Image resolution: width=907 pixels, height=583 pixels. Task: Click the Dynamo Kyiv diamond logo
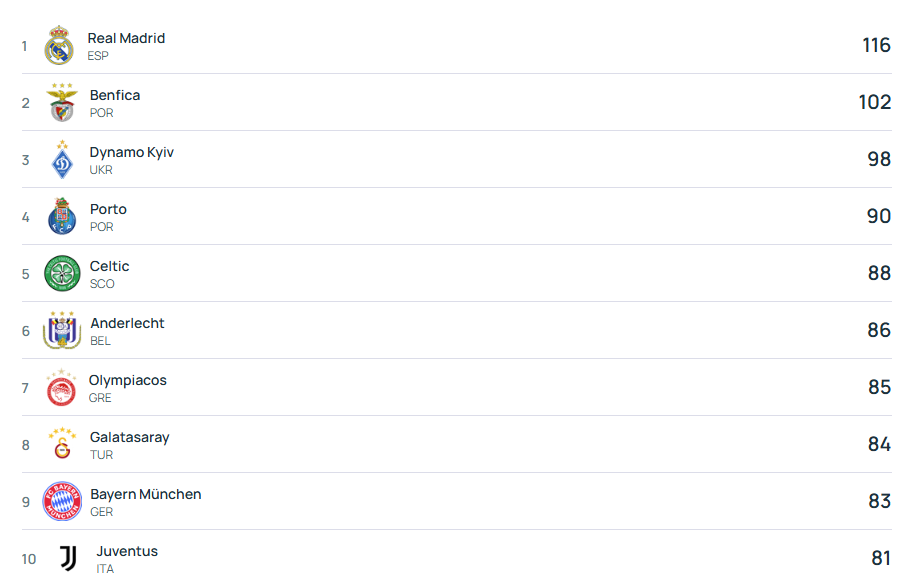click(x=62, y=160)
